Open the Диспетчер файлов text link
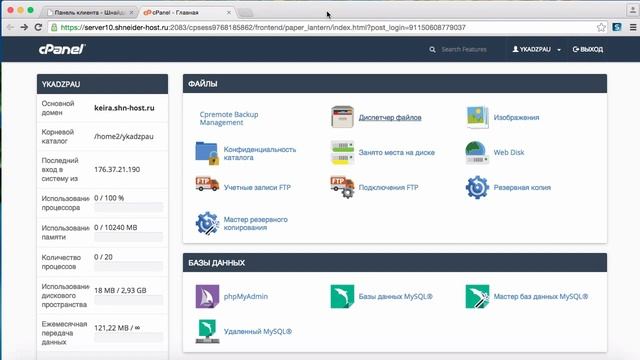 point(390,118)
